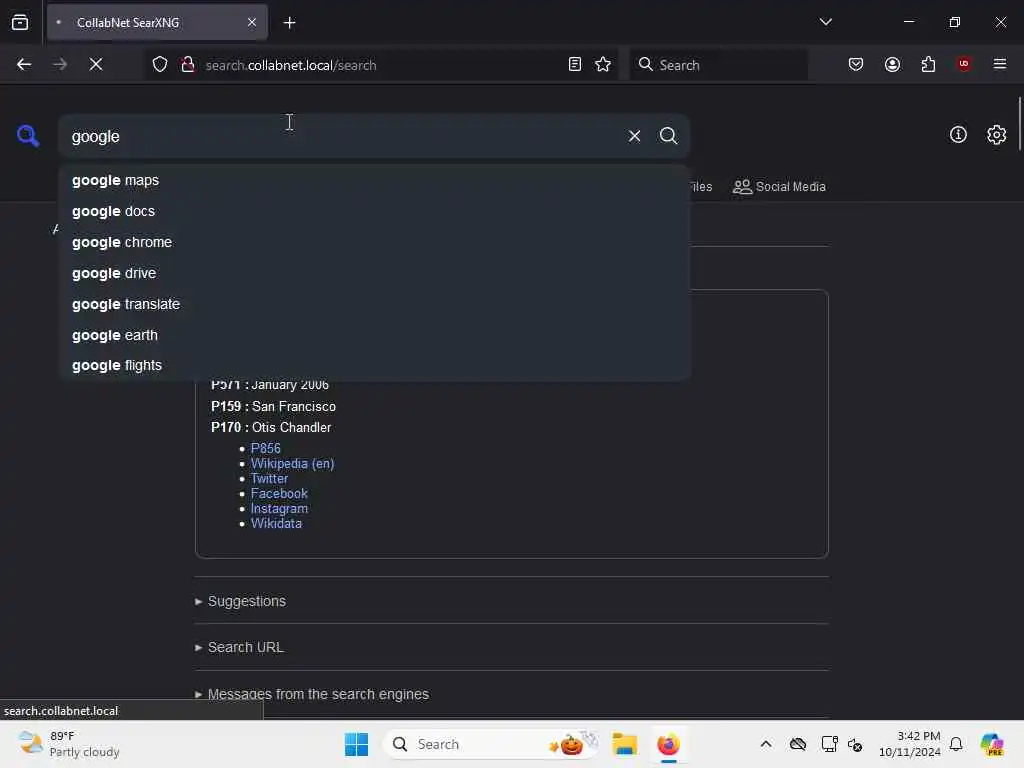List all tabs dropdown
This screenshot has height=768, width=1024.
tap(825, 22)
